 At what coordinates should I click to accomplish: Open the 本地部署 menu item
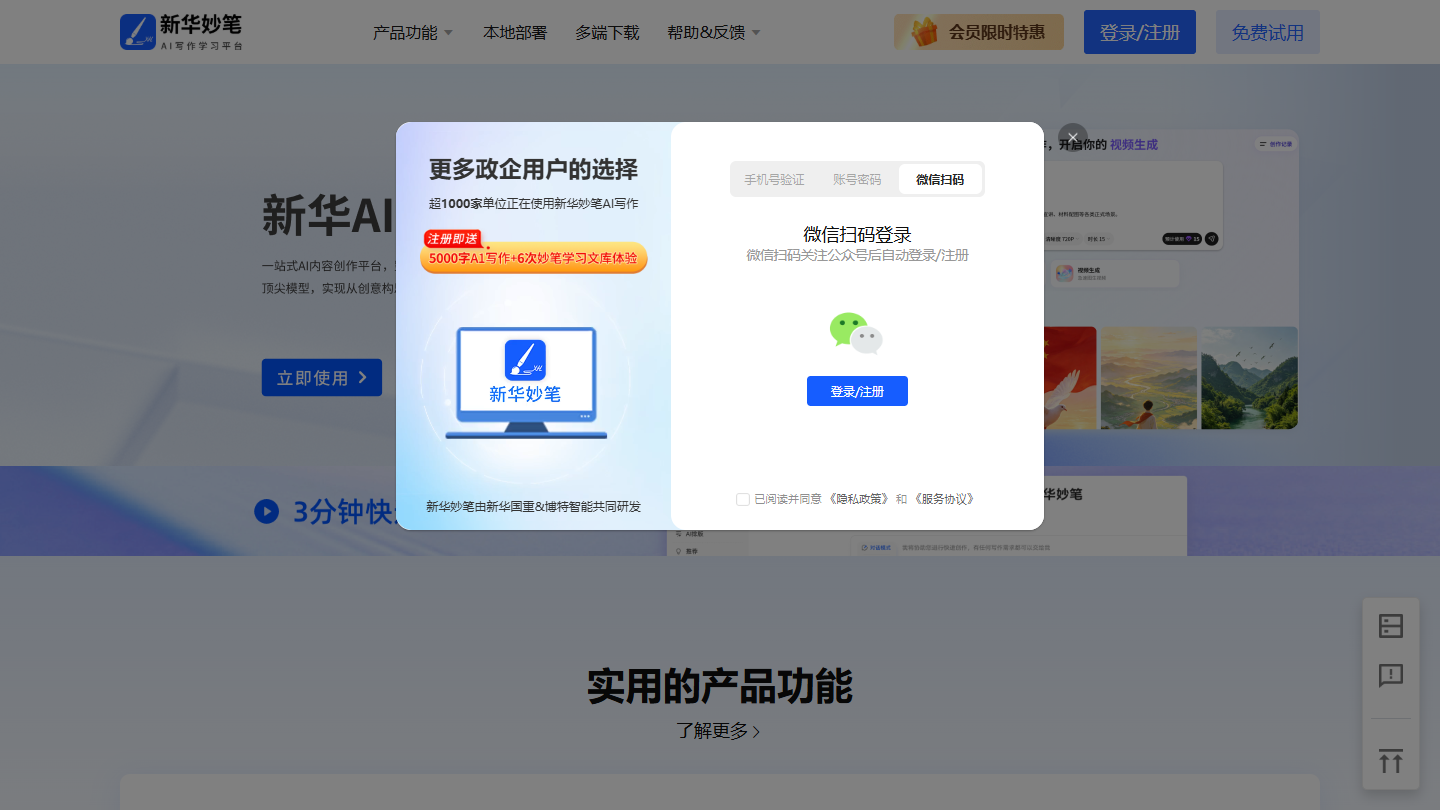[515, 32]
